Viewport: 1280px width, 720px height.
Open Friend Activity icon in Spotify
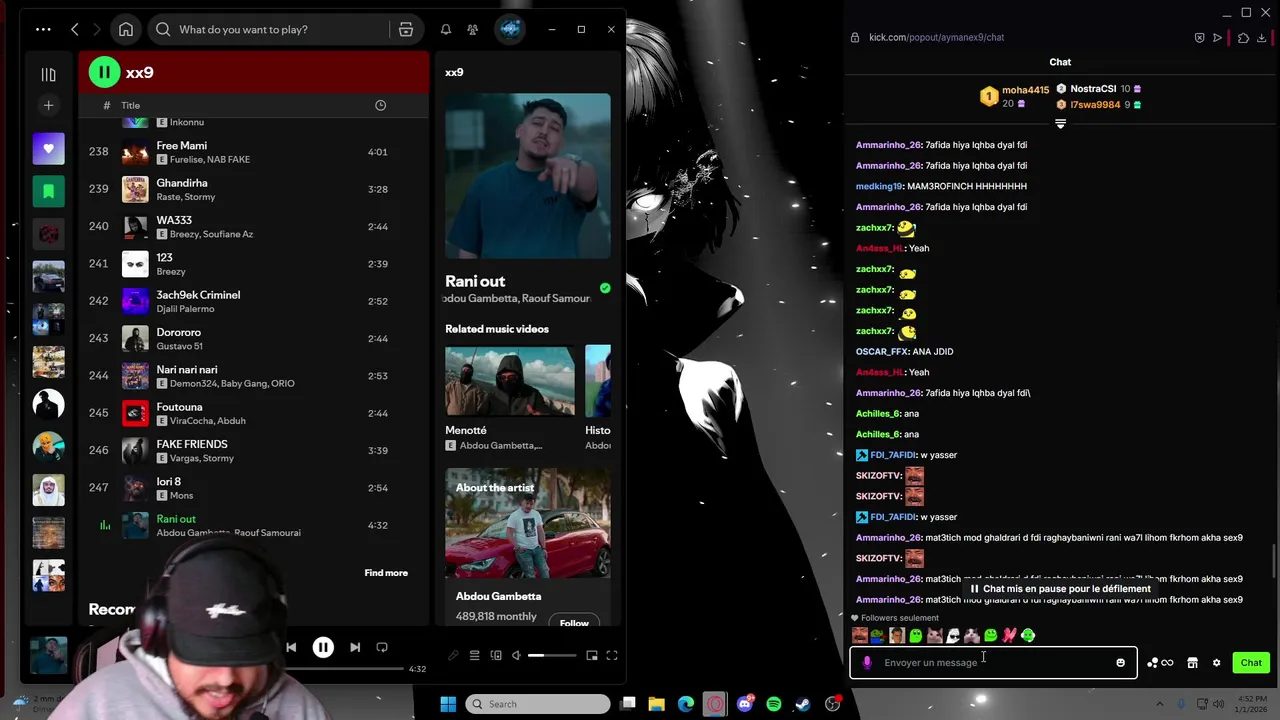click(x=473, y=29)
